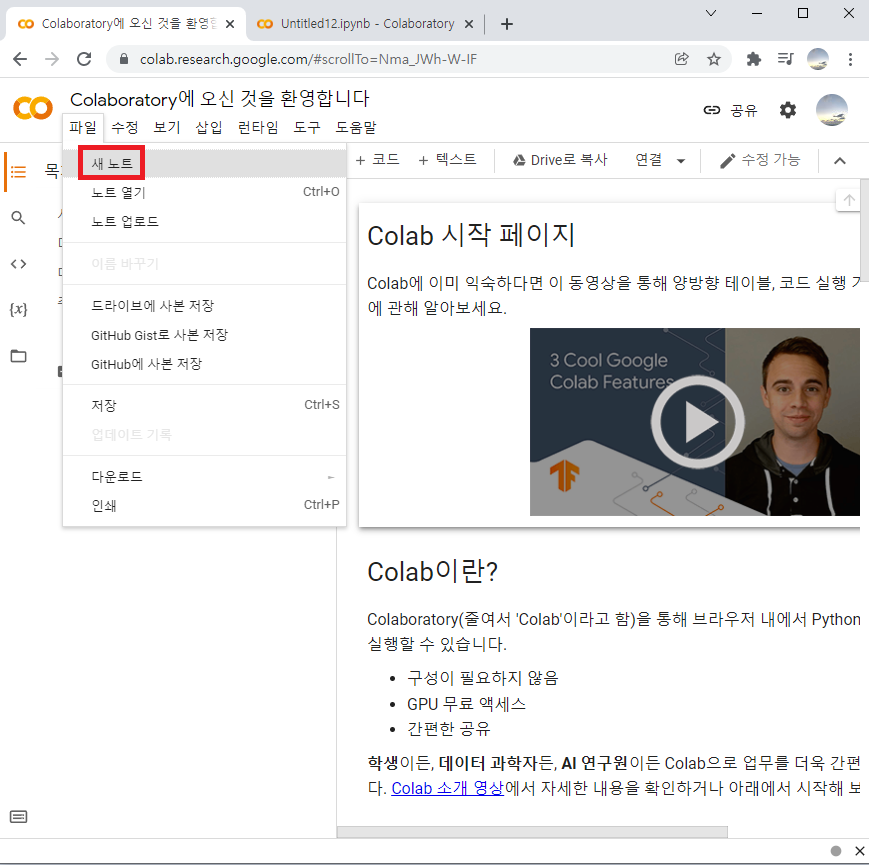The height and width of the screenshot is (865, 869).
Task: Click the Colab 시작 페이지 heading
Action: 471,235
